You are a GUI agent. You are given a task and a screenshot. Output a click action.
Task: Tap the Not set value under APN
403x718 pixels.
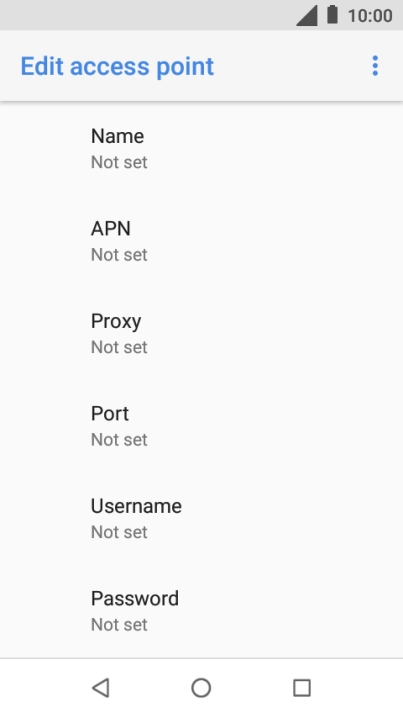[119, 255]
